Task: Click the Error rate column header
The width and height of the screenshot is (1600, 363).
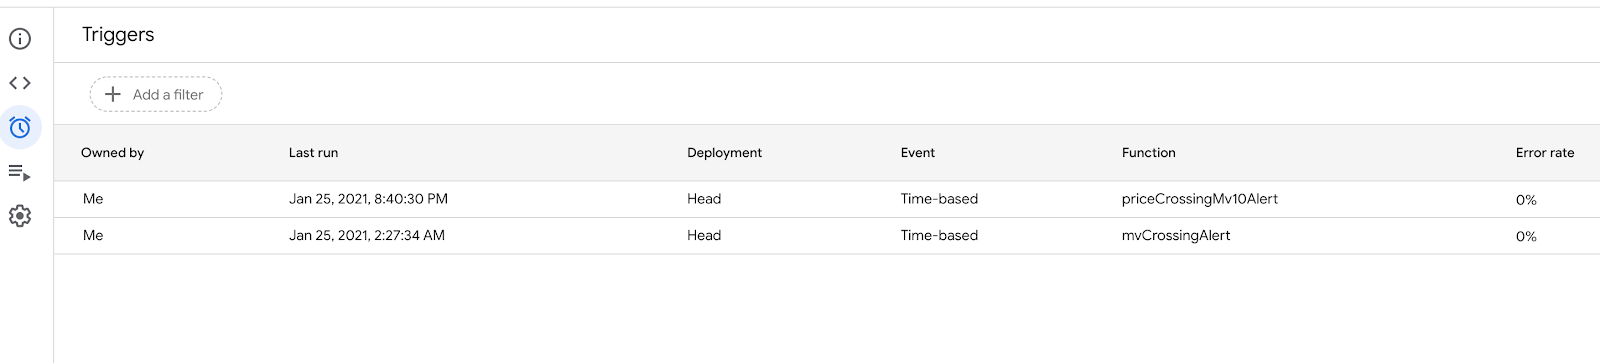Action: pyautogui.click(x=1545, y=153)
